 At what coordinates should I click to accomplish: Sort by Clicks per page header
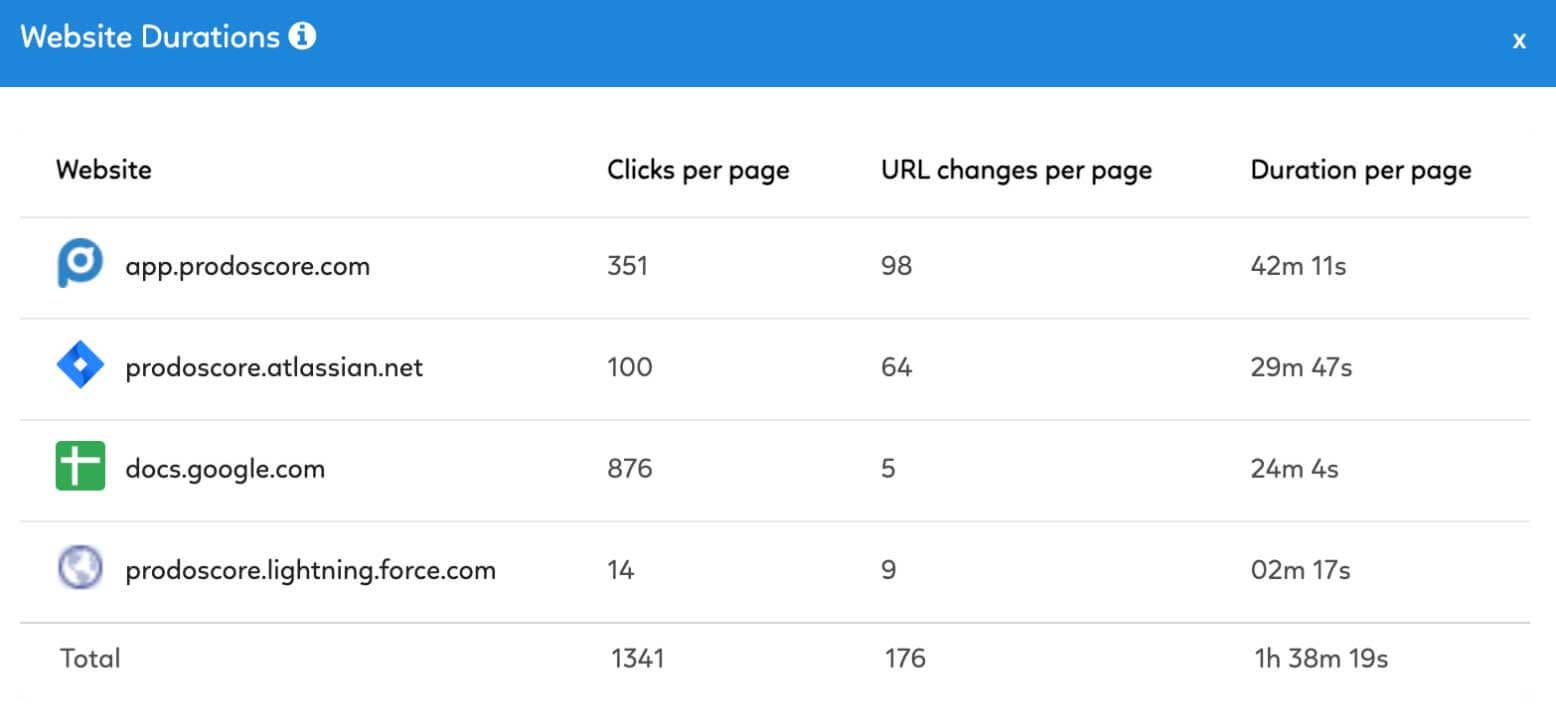pos(698,171)
